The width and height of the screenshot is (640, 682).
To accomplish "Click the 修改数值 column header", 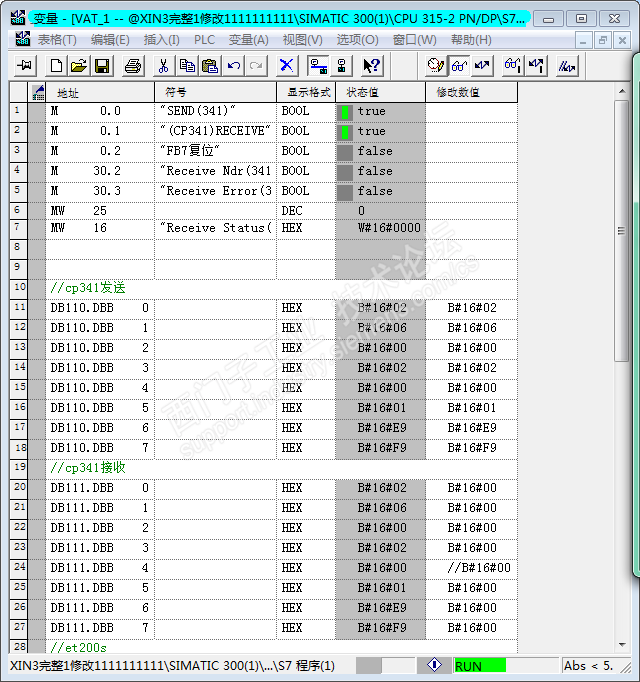I will (x=472, y=93).
